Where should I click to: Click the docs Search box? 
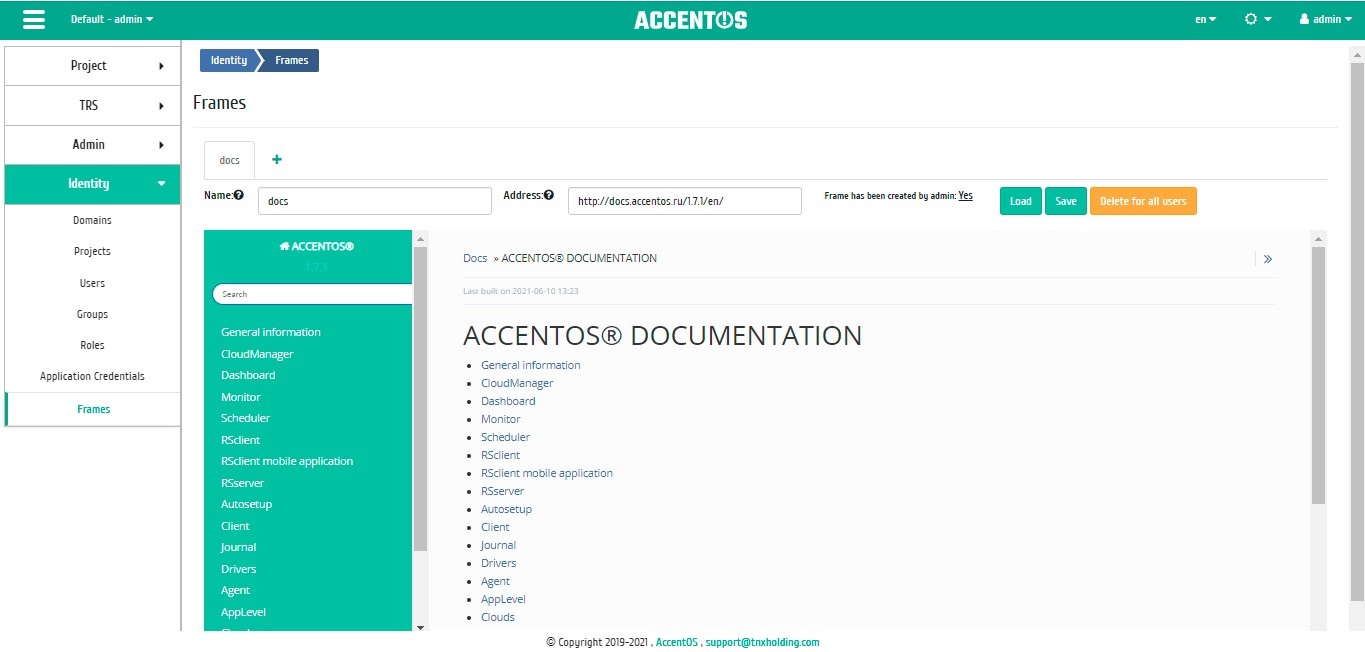312,294
